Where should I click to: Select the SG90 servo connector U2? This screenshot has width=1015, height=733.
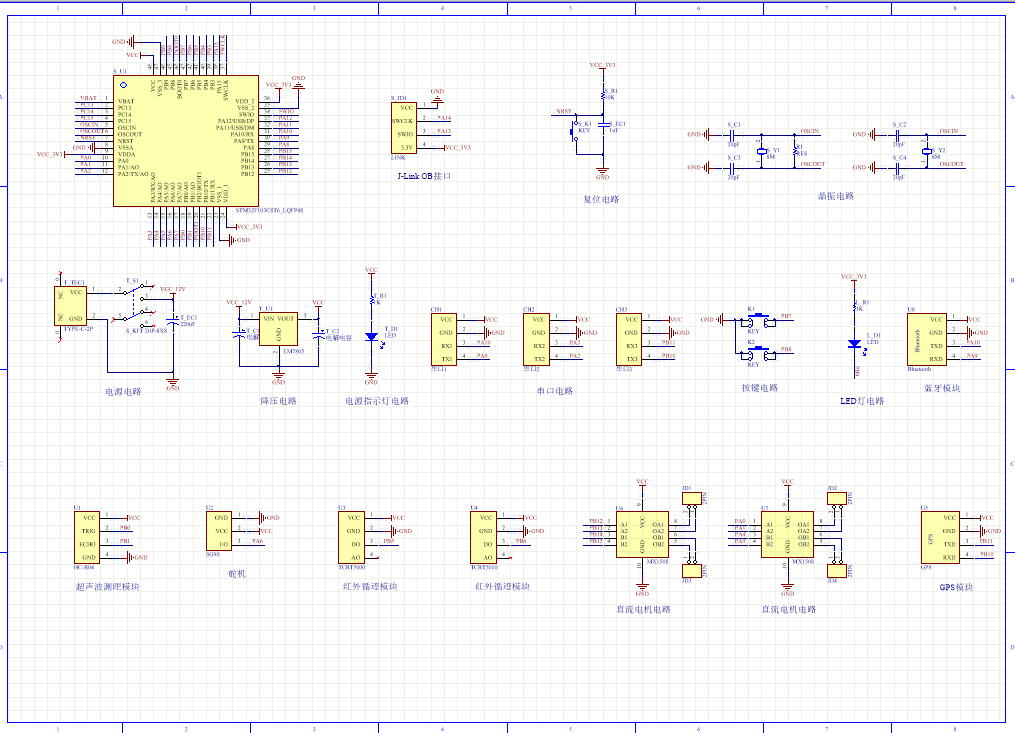pos(219,530)
